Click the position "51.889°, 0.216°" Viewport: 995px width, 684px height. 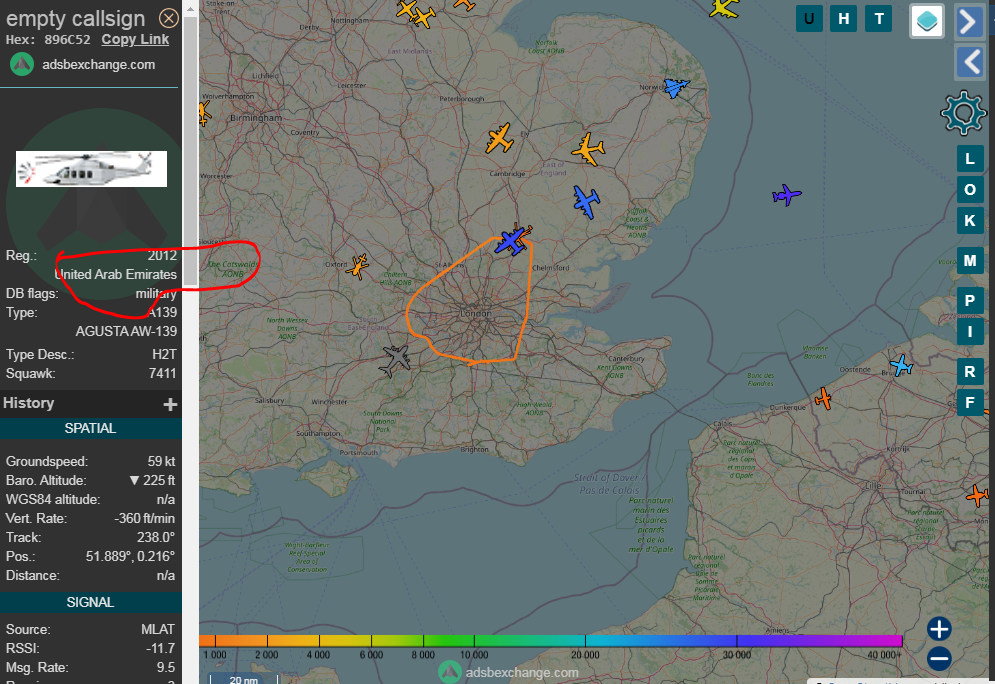tap(130, 556)
